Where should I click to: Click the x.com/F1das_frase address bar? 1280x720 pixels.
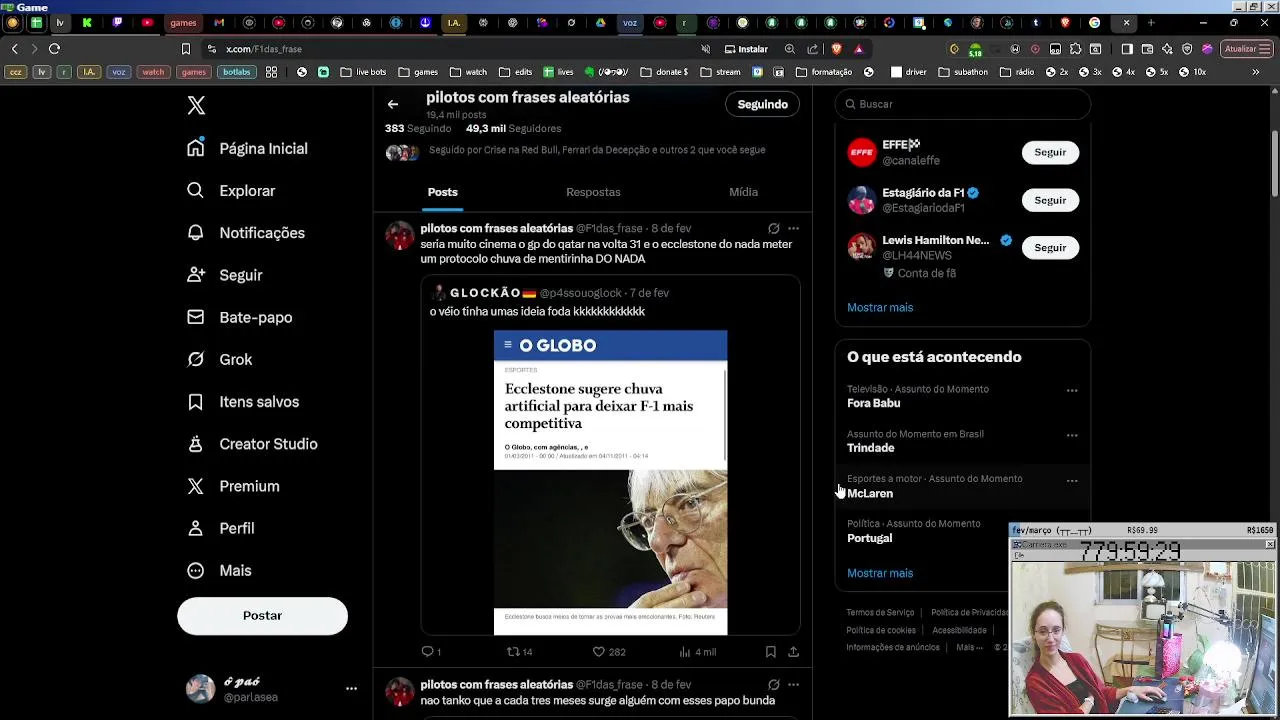[x=264, y=49]
